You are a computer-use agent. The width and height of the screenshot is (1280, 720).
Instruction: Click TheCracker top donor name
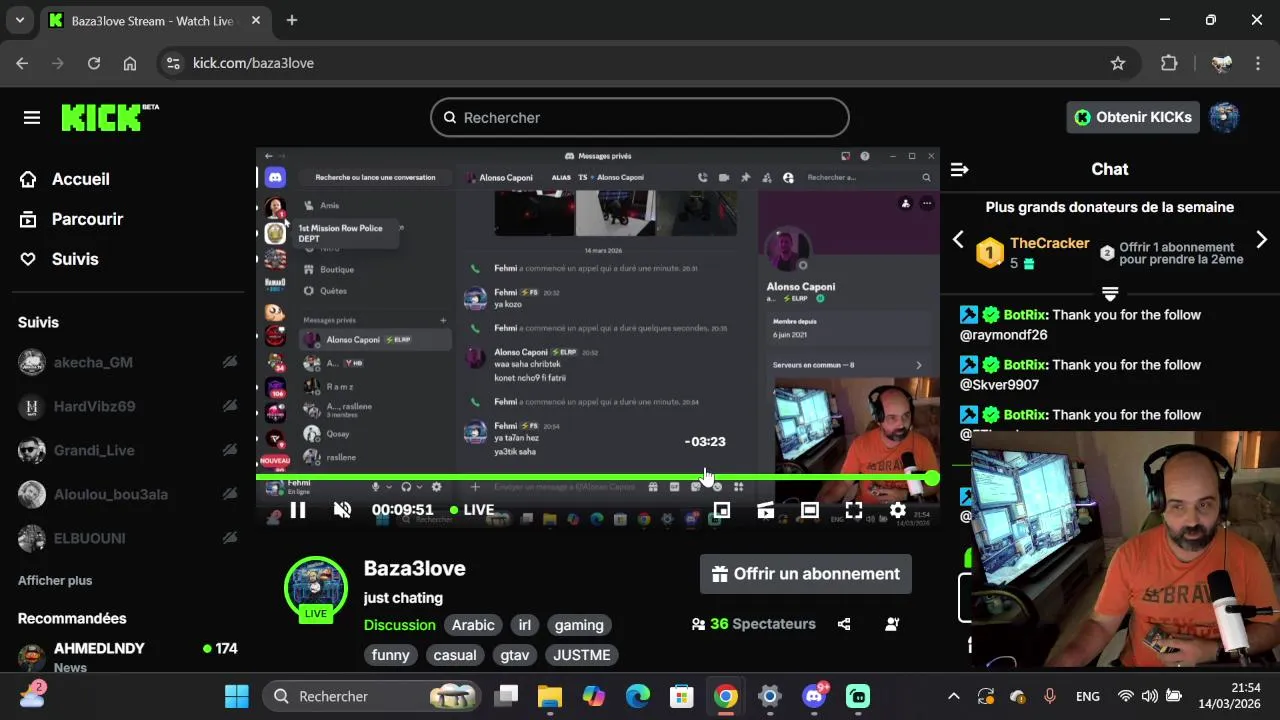coord(1049,243)
